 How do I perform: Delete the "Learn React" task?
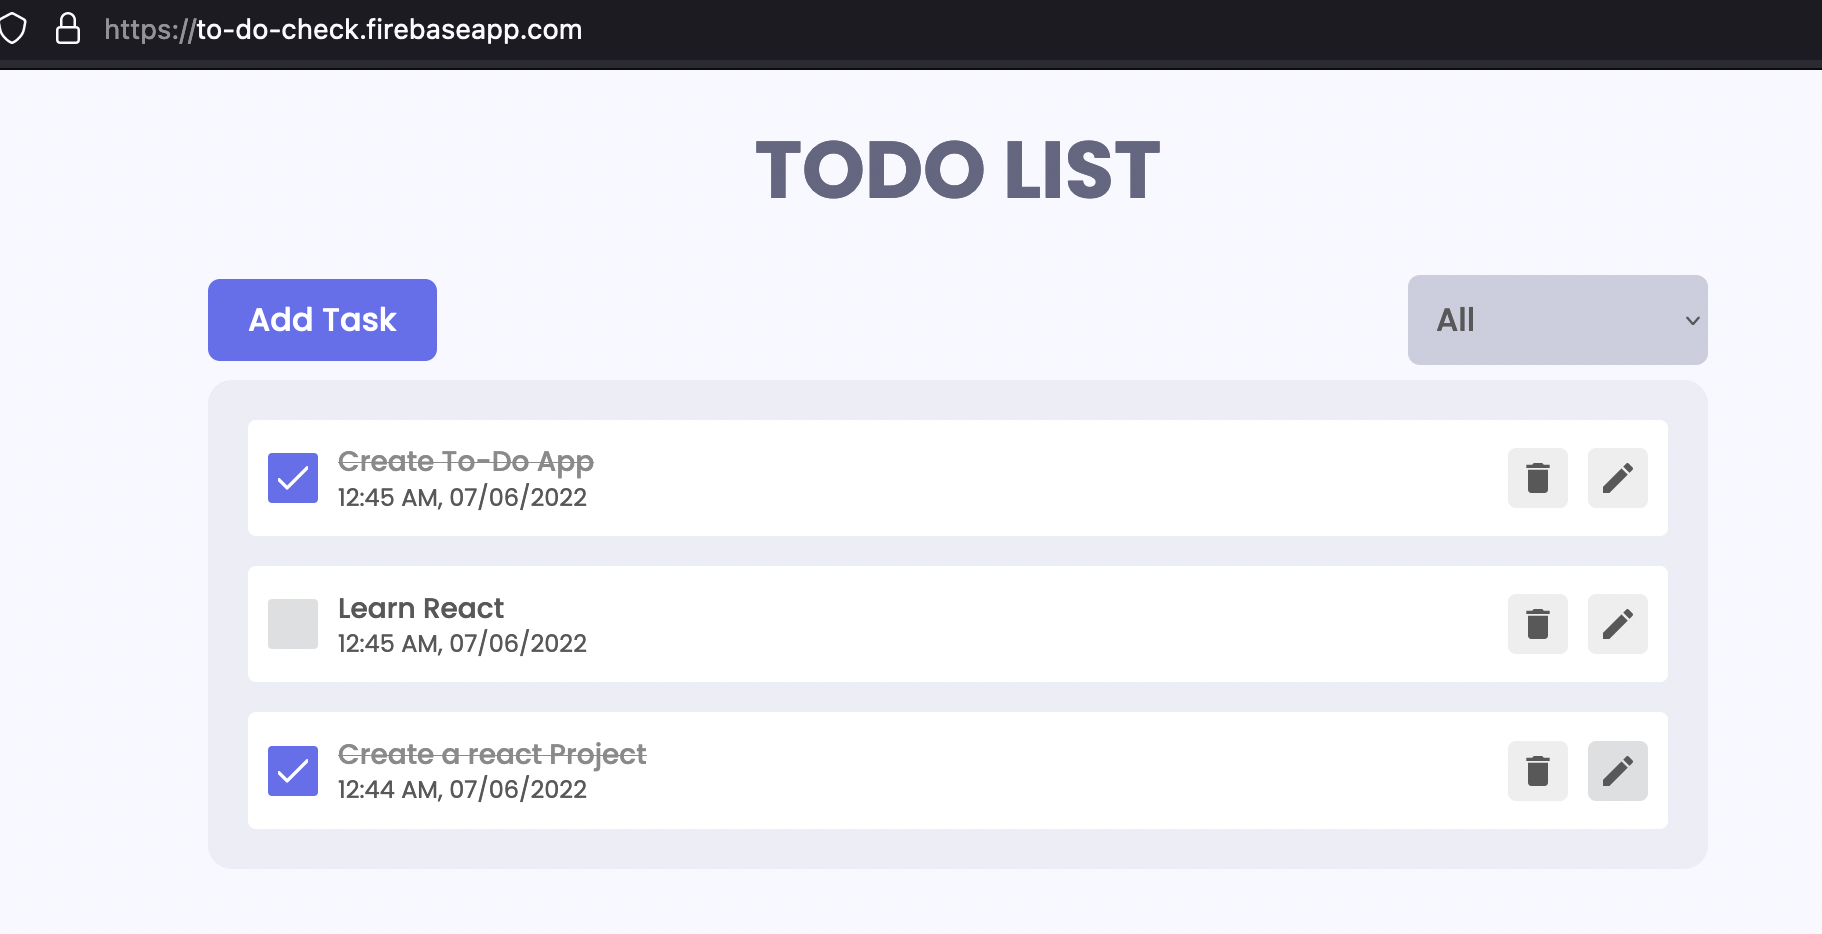click(x=1537, y=624)
